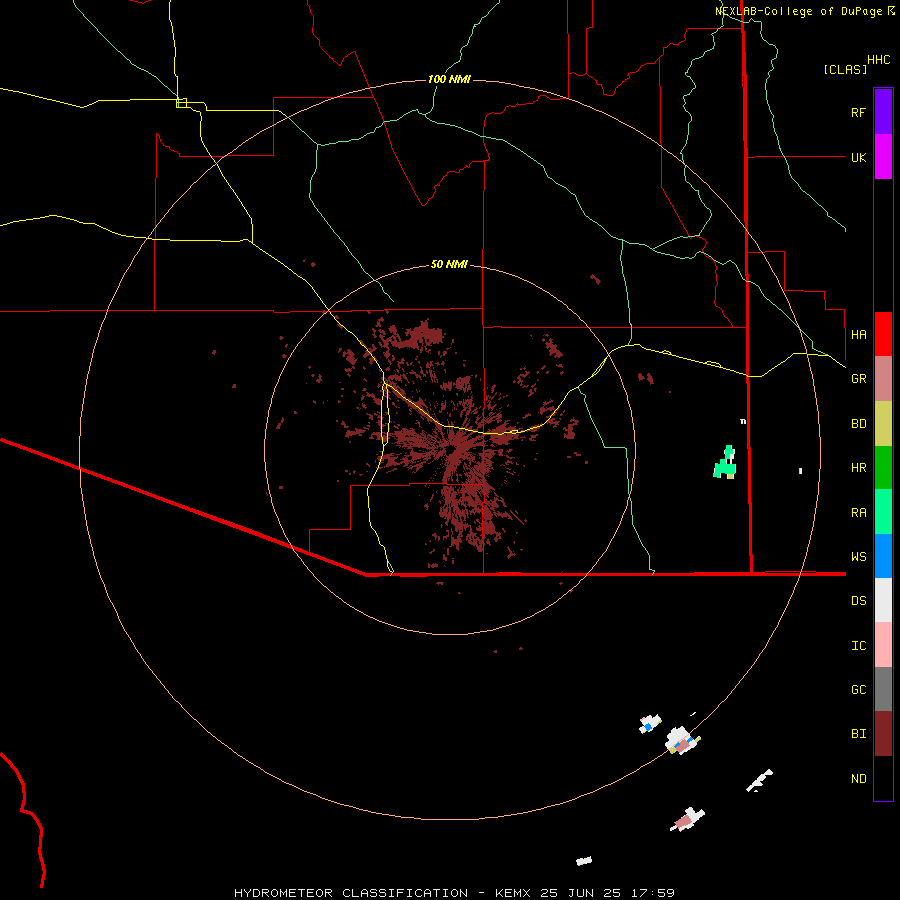This screenshot has width=900, height=900.
Task: Click the RF legend label
Action: pos(858,112)
